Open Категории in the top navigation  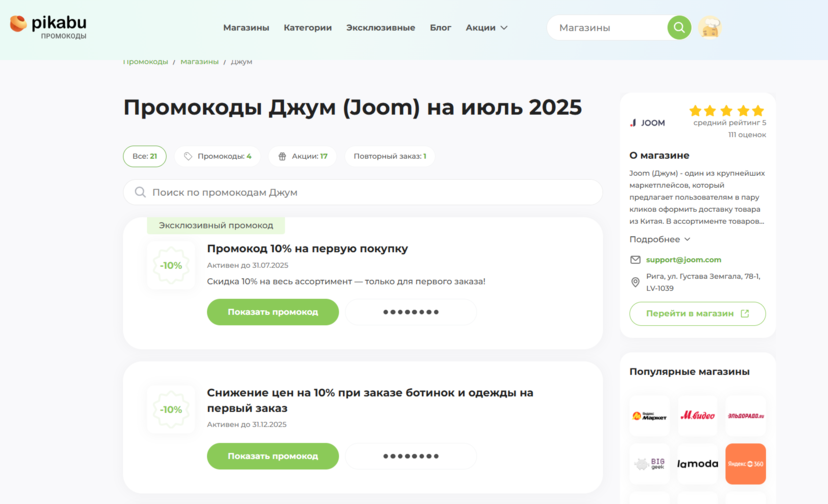308,27
